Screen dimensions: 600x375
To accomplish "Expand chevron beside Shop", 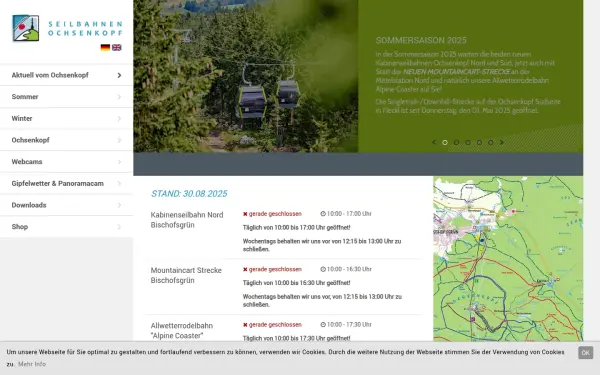I will pyautogui.click(x=119, y=227).
